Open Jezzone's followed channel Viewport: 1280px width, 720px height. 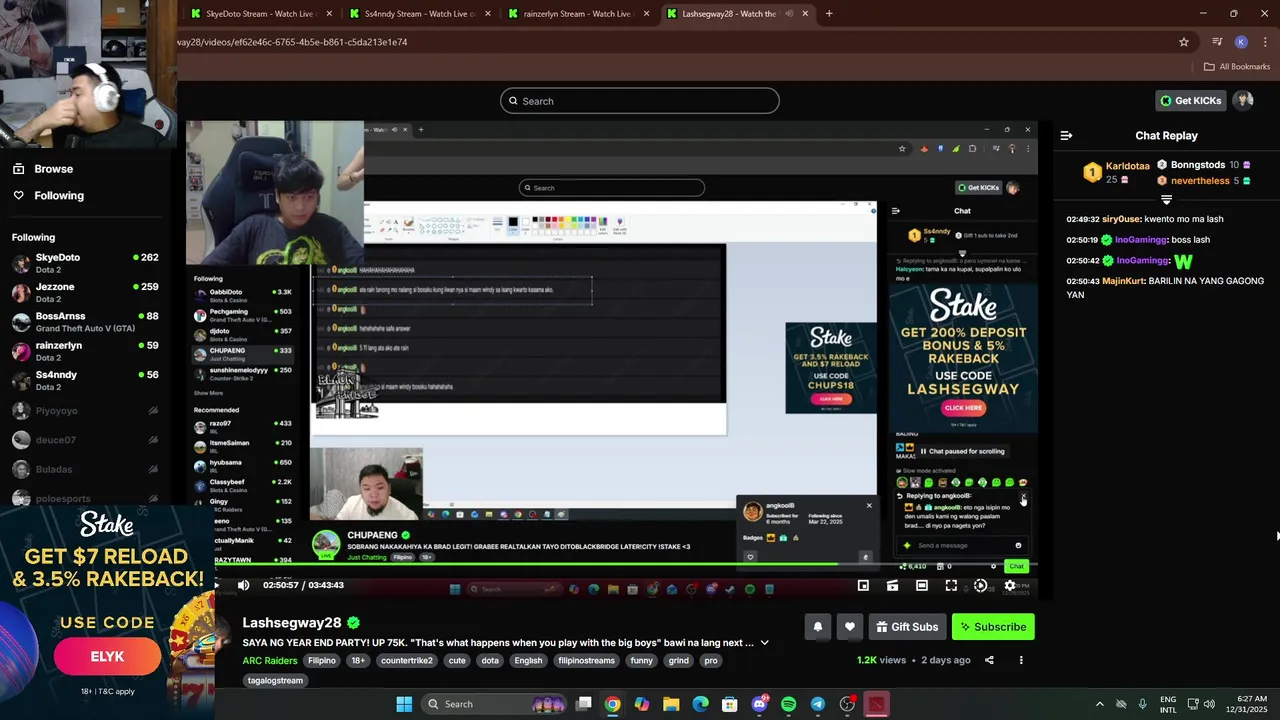pos(85,292)
